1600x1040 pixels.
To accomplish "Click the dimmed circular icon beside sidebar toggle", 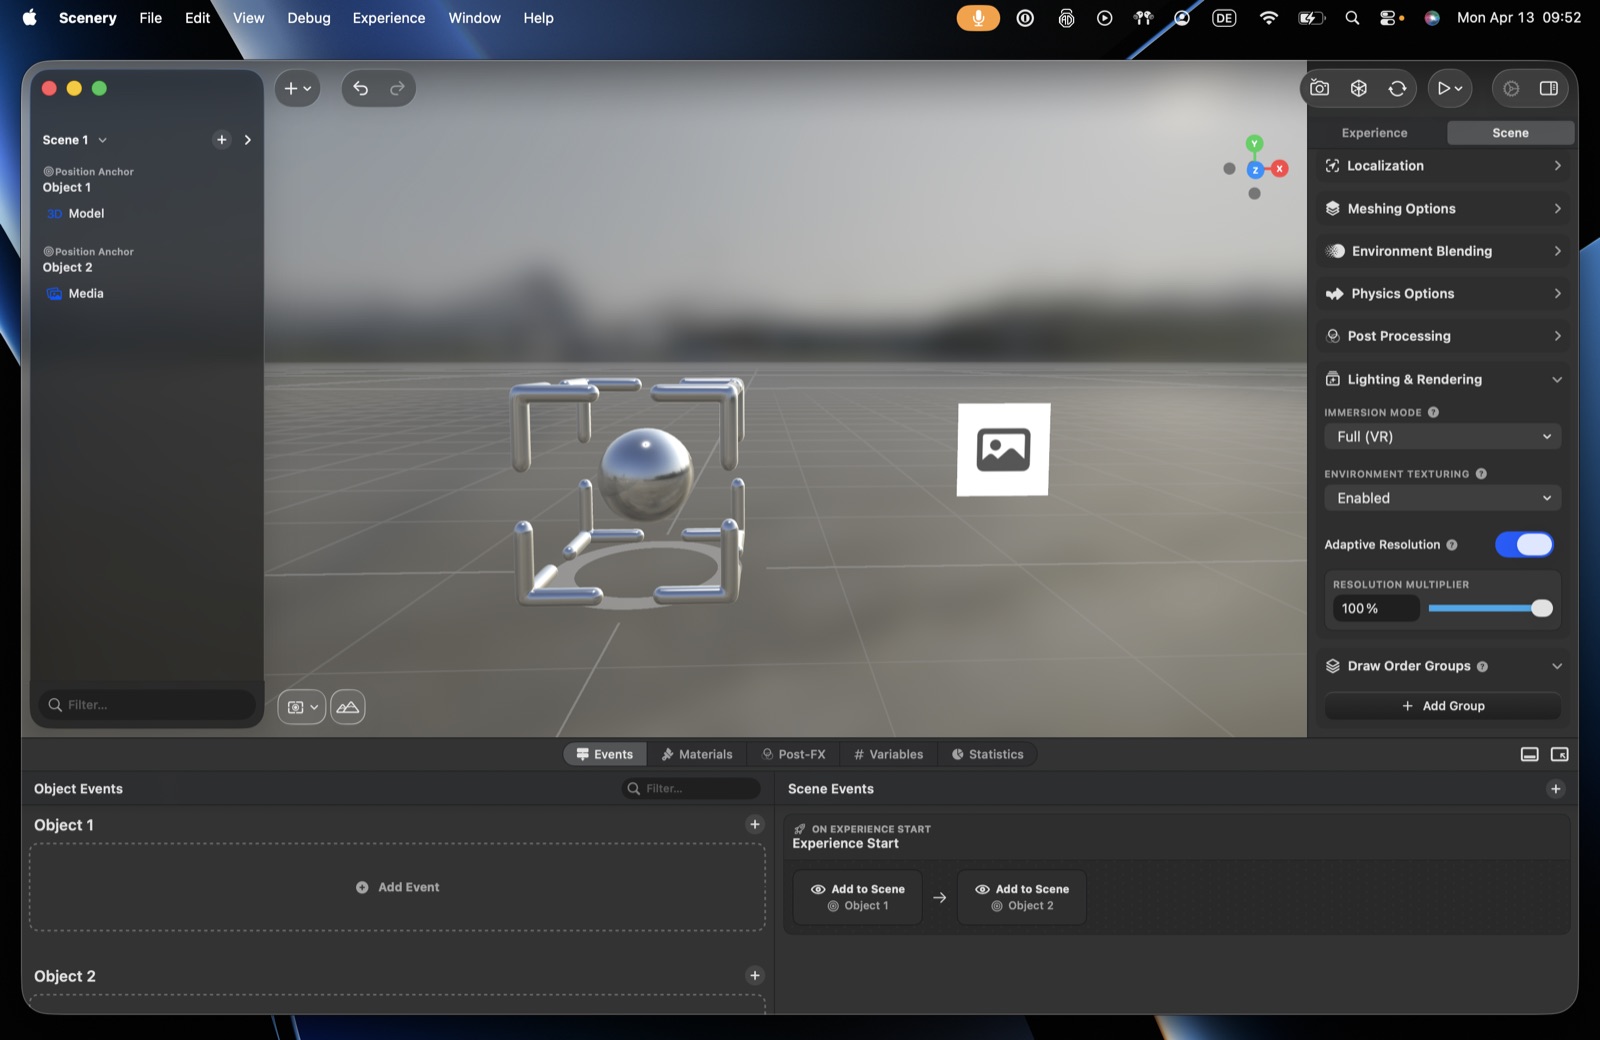I will click(1511, 88).
